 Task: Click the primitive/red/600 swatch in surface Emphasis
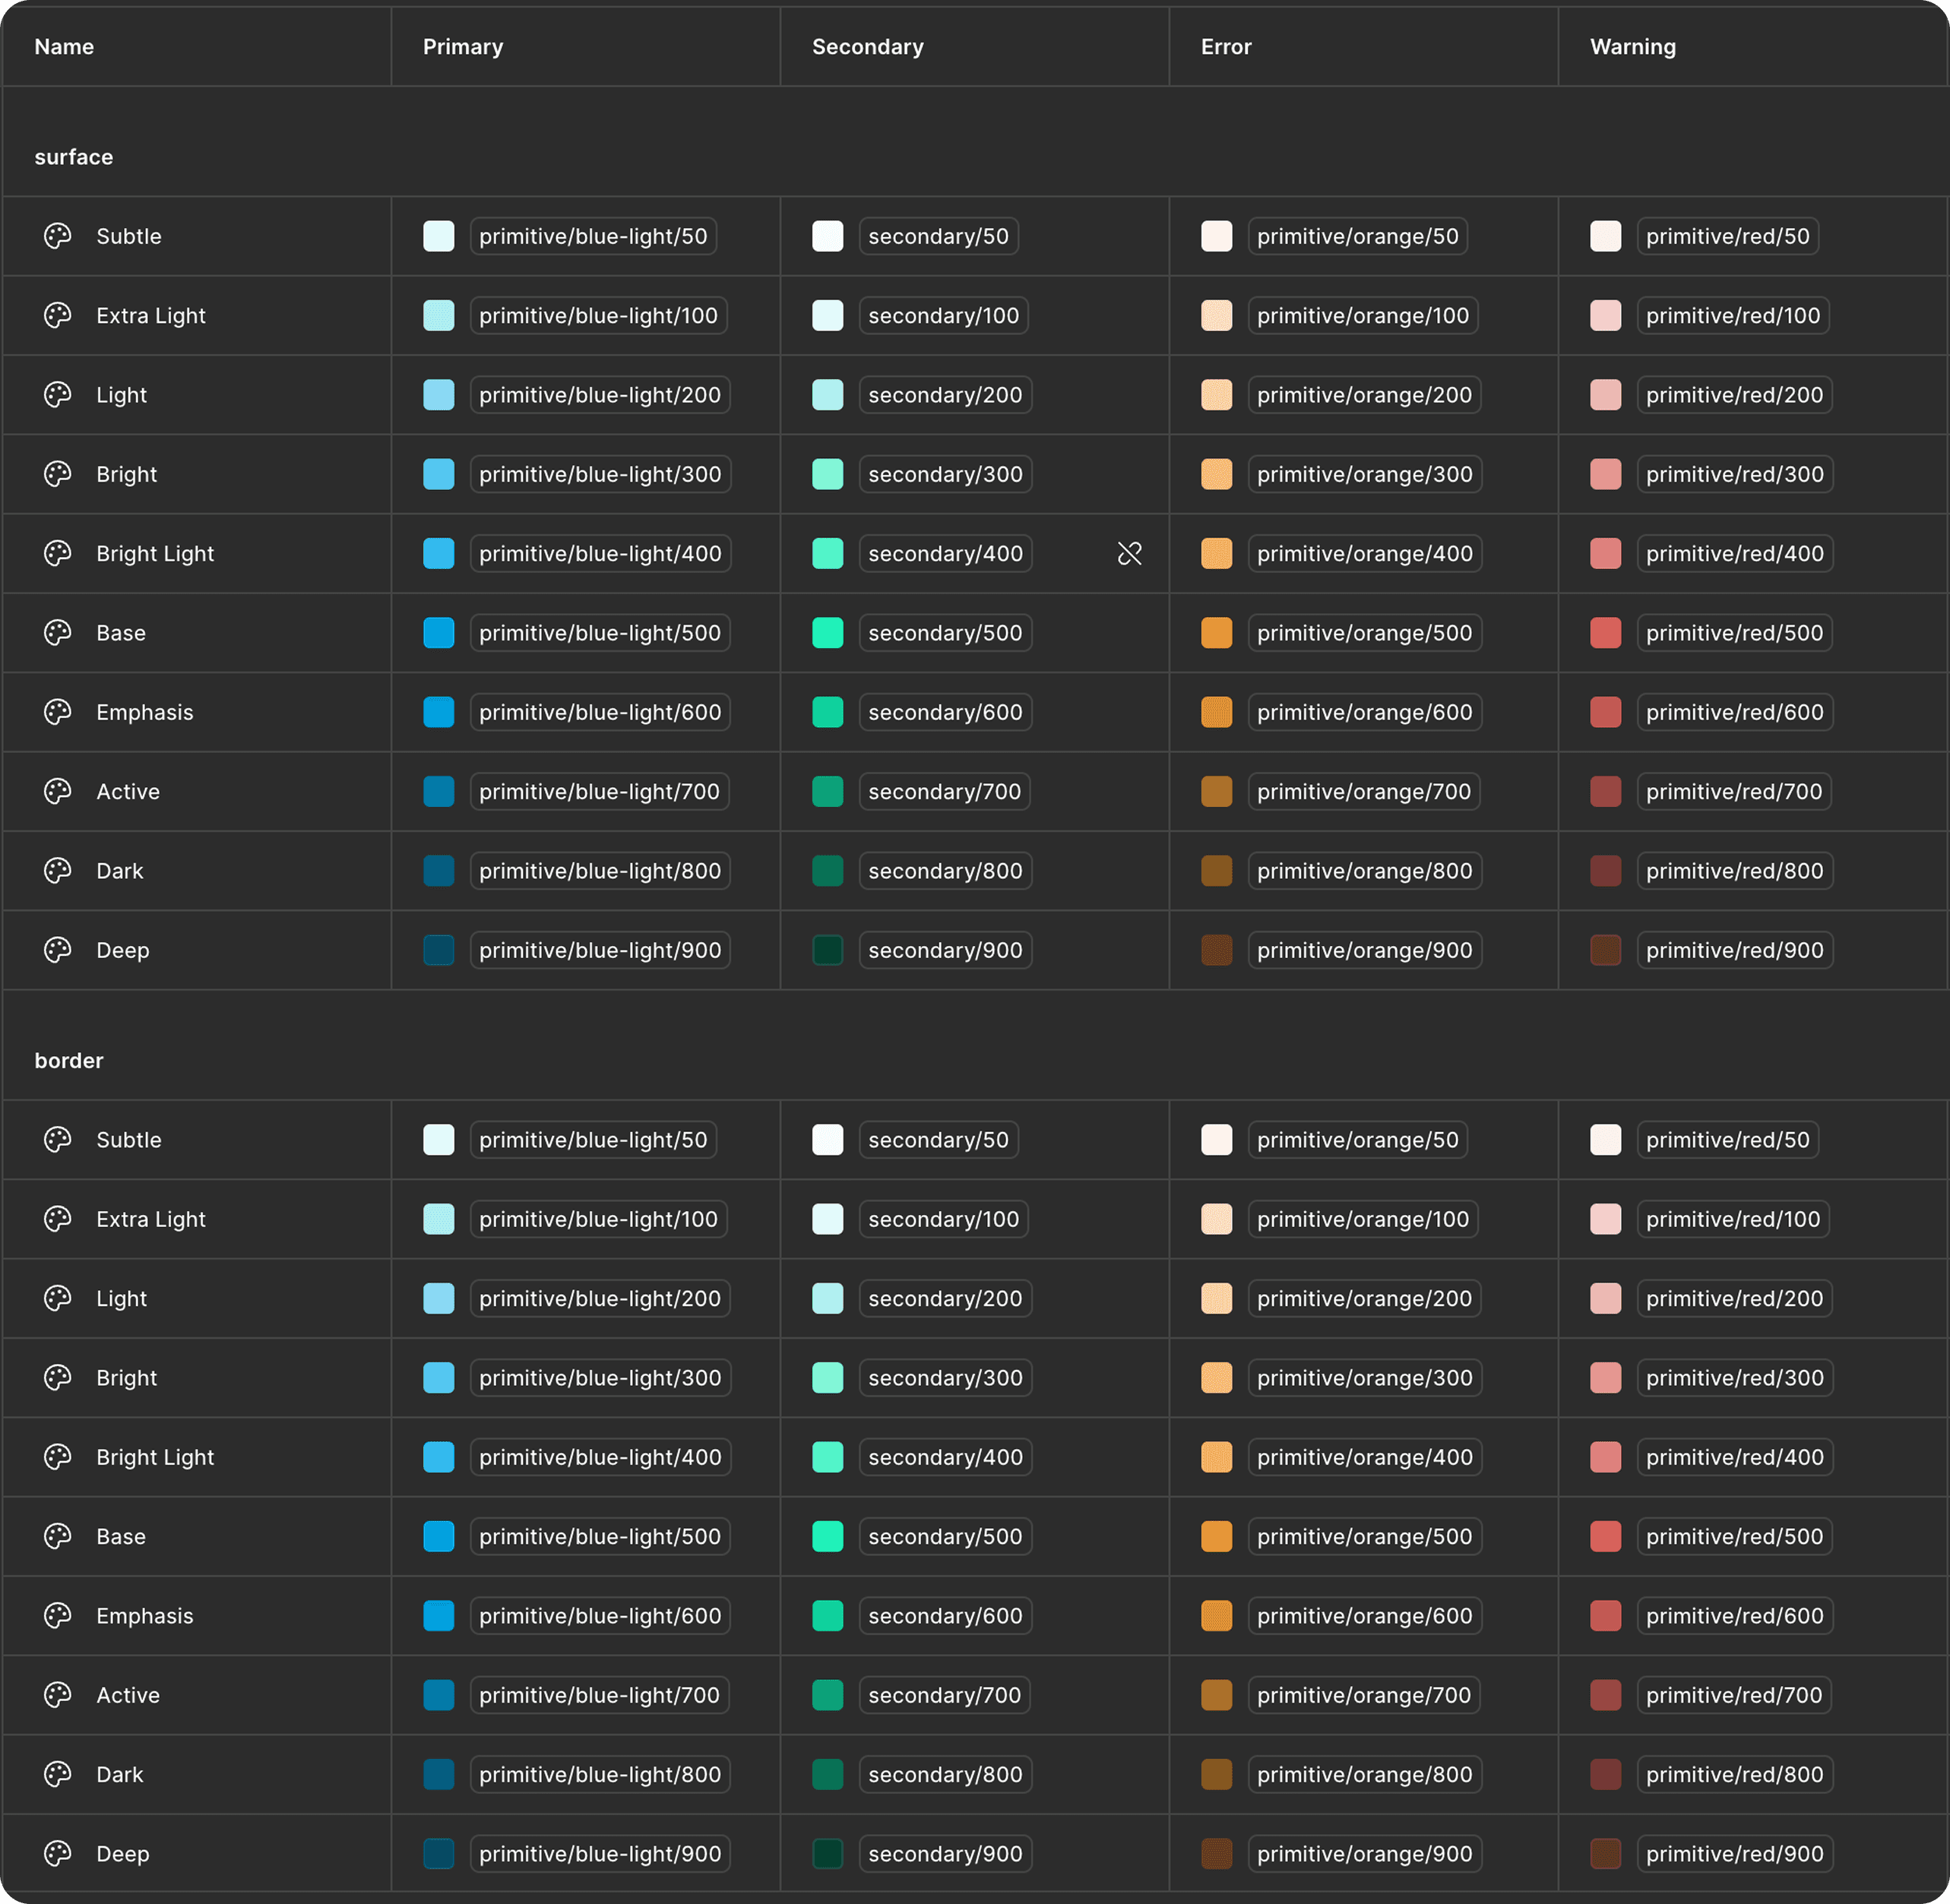click(x=1605, y=712)
